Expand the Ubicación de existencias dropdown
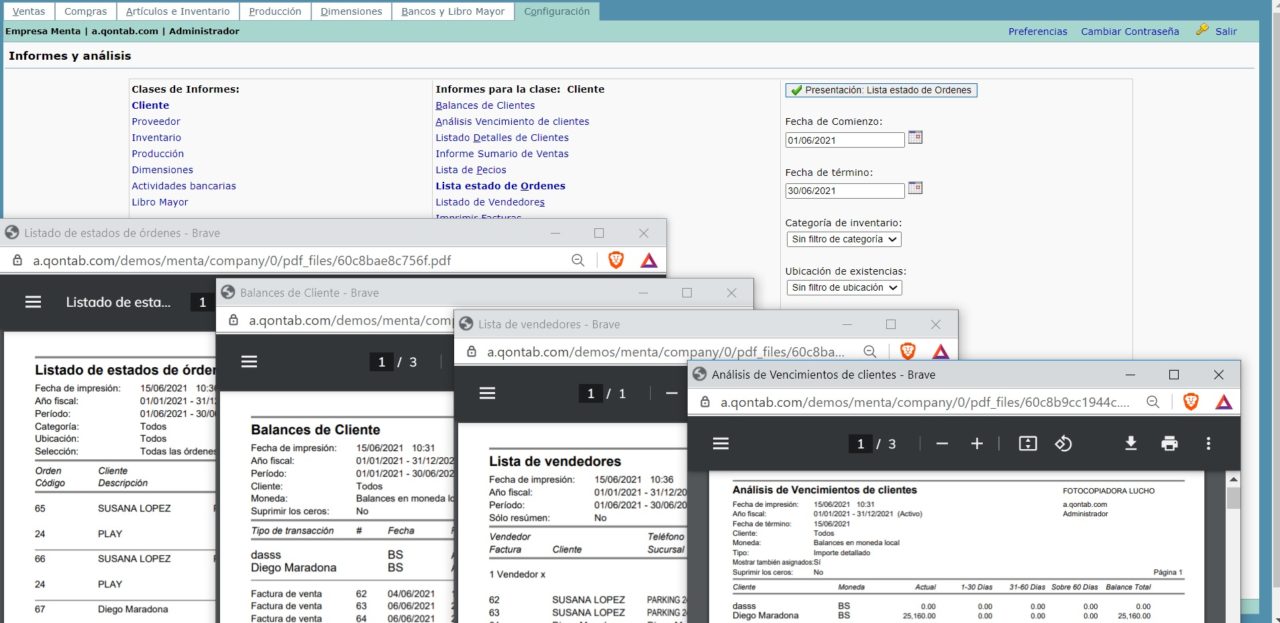 click(844, 287)
